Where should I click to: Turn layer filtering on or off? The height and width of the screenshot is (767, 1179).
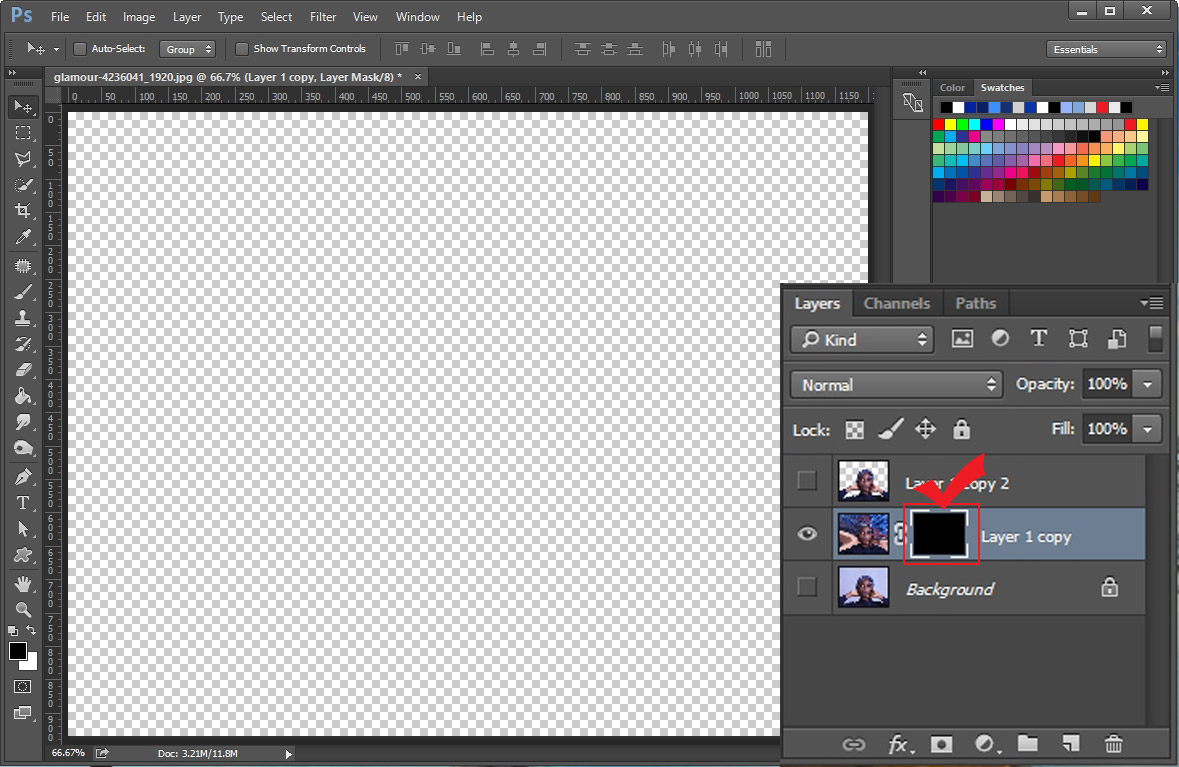[1156, 338]
